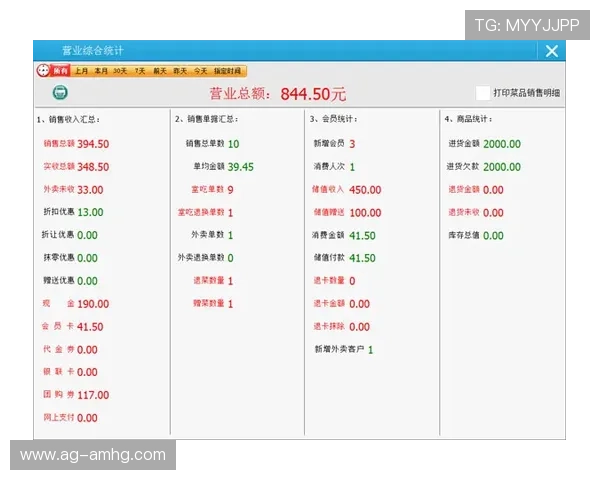The image size is (600, 480).
Task: Close the 营业综合统计 window
Action: [551, 51]
